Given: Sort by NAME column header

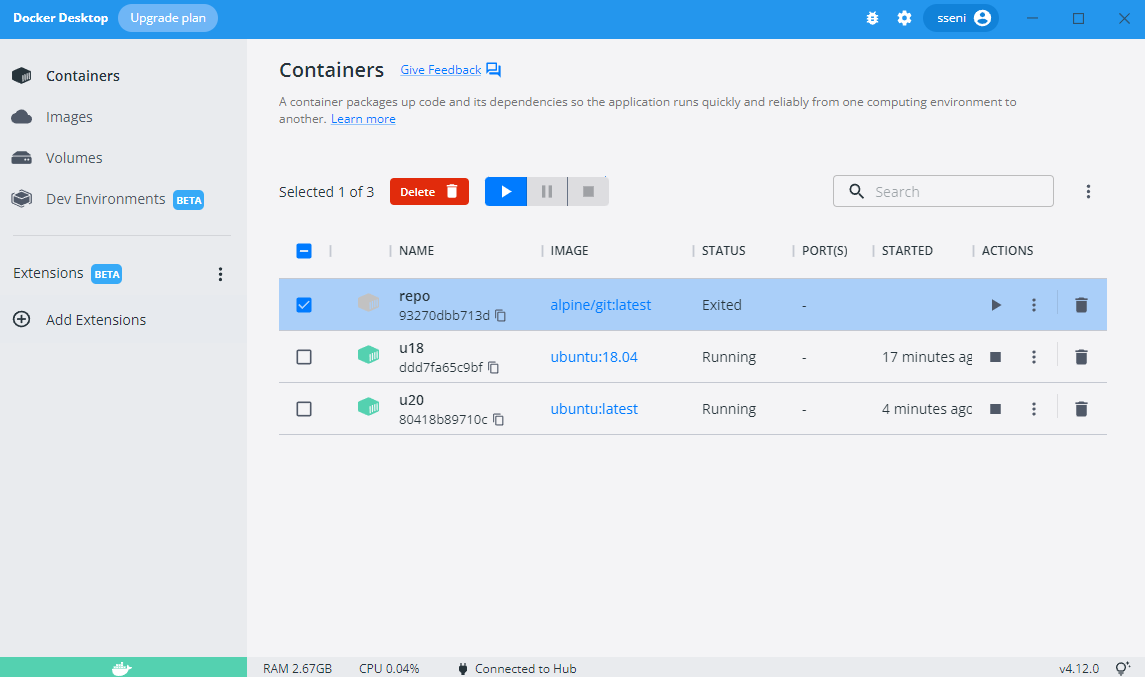Looking at the screenshot, I should (x=416, y=251).
